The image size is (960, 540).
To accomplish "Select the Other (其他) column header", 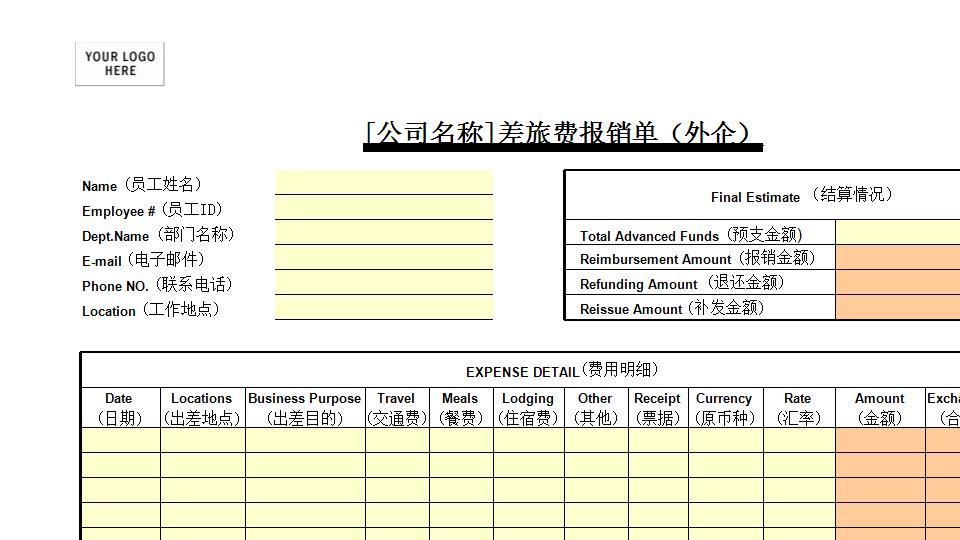I will point(596,408).
